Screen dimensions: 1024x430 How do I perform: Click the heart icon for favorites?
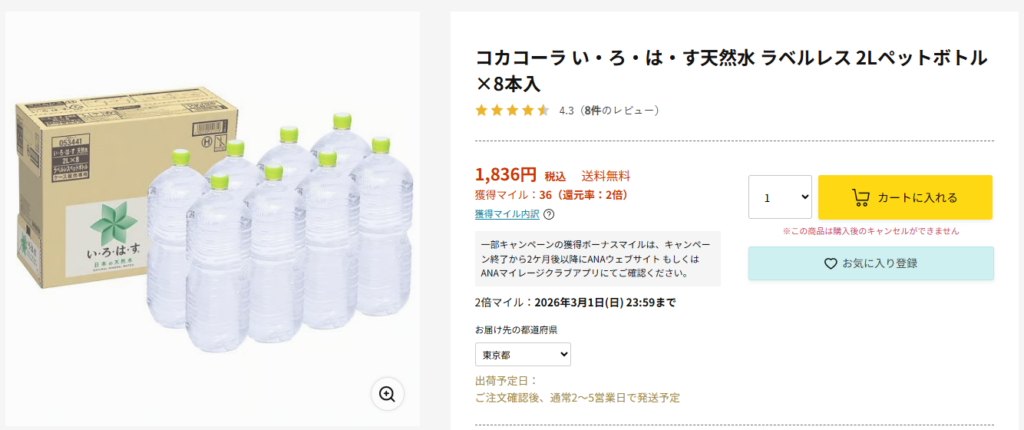click(x=830, y=264)
